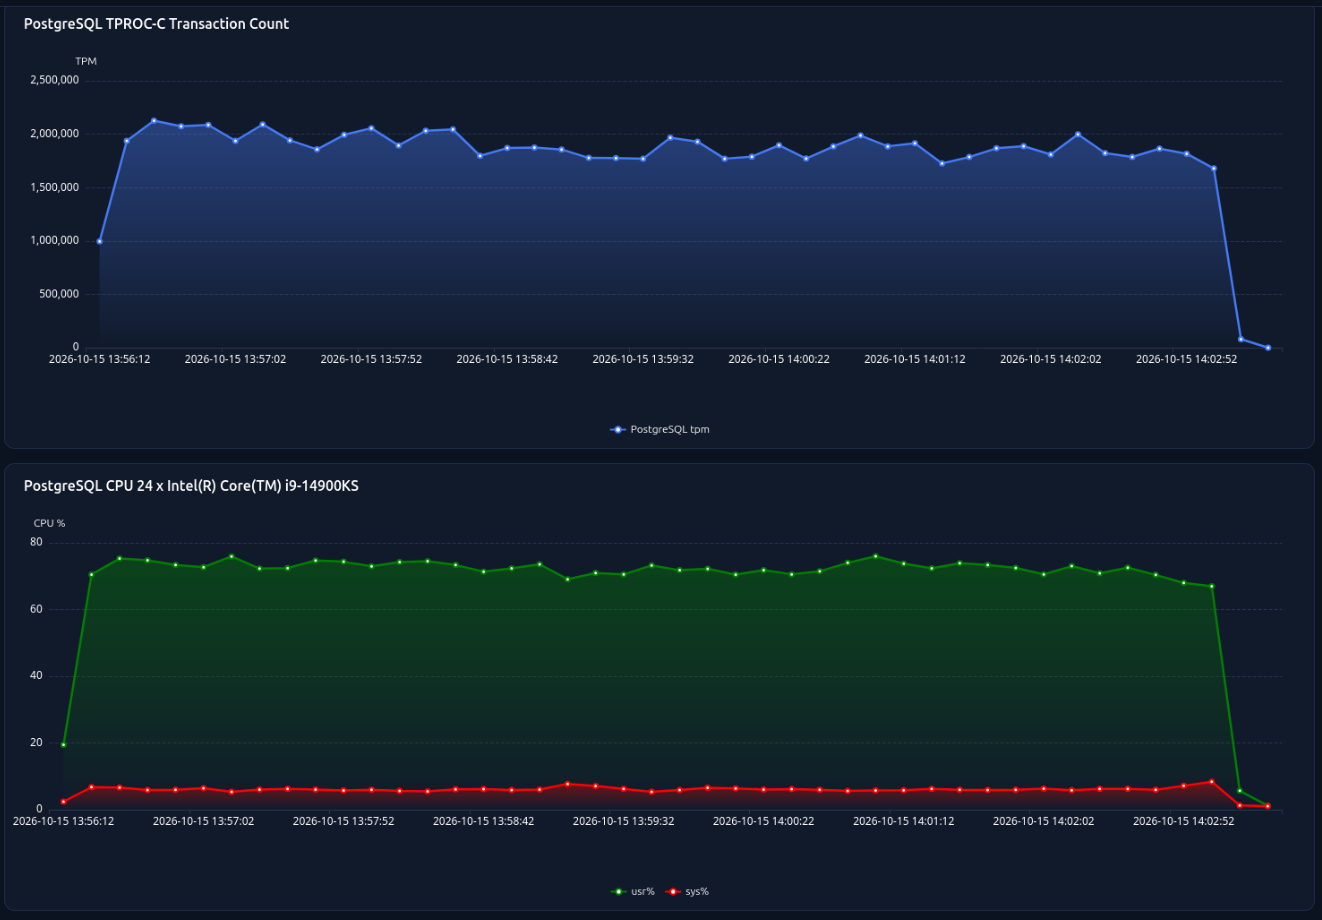The height and width of the screenshot is (920, 1322).
Task: Toggle the usr% legend series
Action: click(633, 891)
